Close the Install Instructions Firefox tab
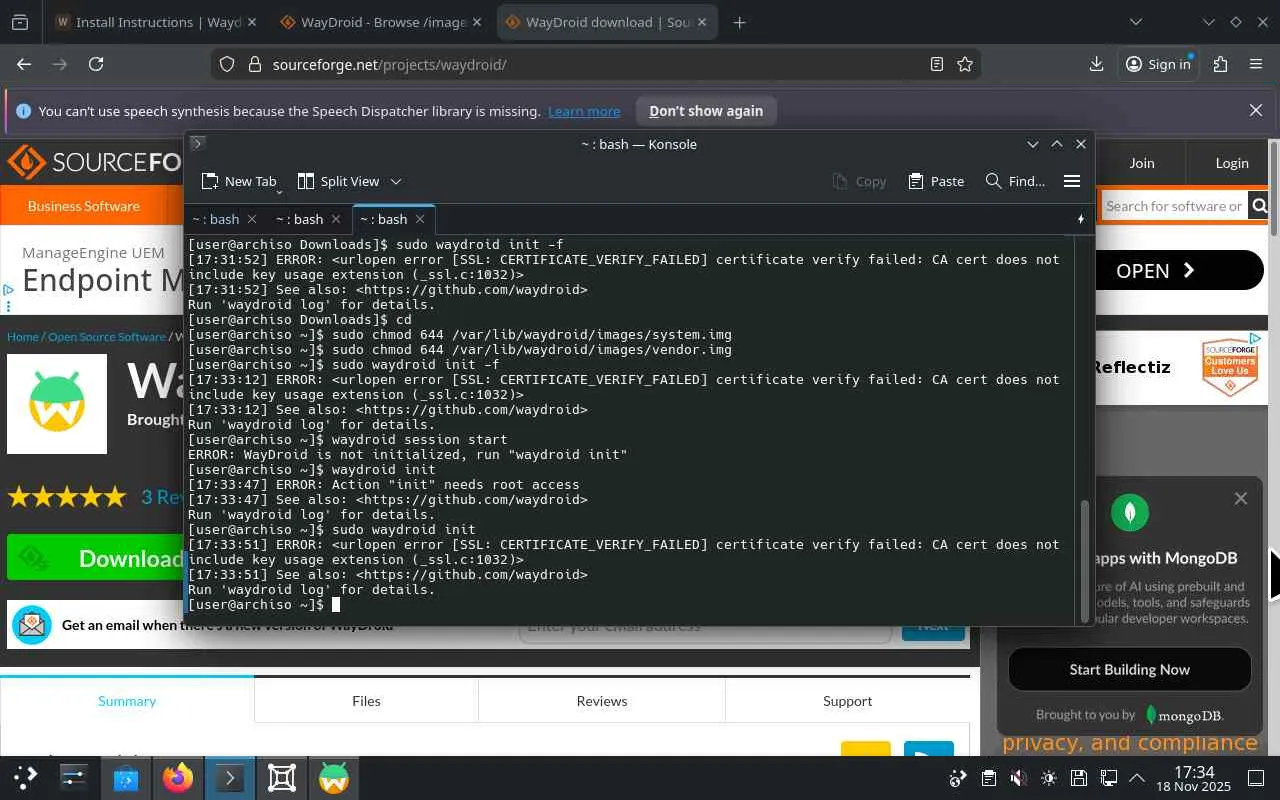1280x800 pixels. (251, 22)
